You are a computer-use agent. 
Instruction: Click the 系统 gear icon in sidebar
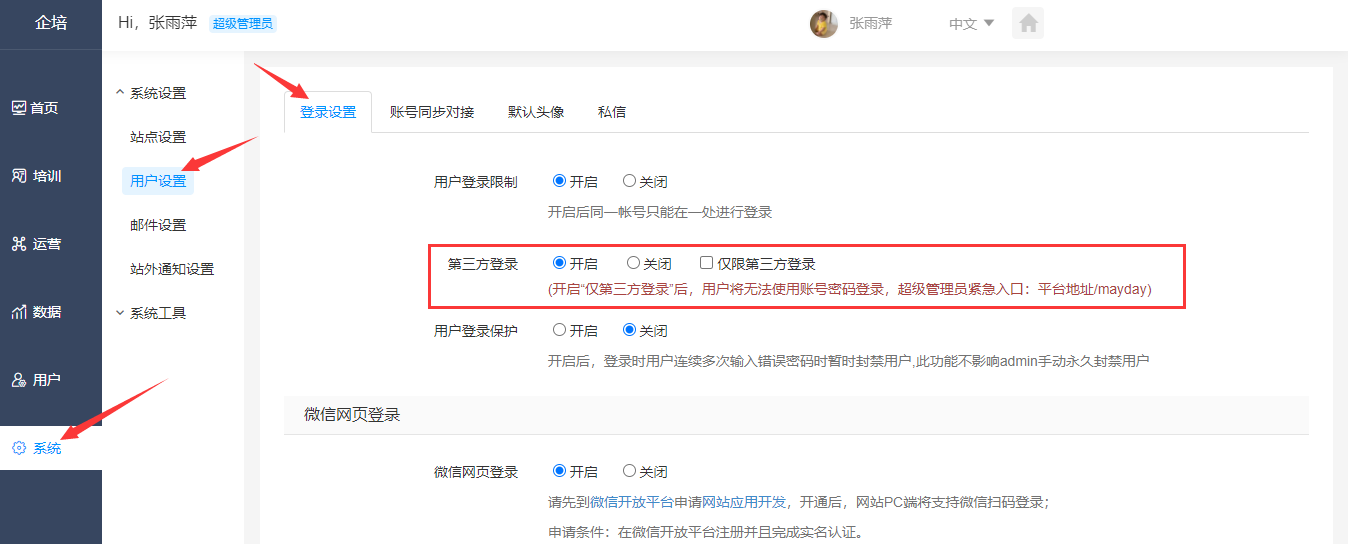point(19,448)
